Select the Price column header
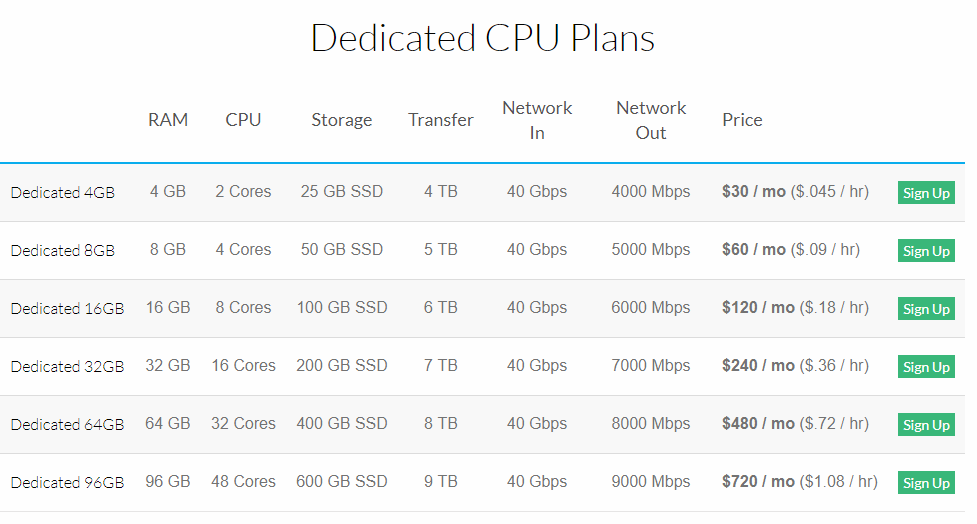 tap(742, 120)
